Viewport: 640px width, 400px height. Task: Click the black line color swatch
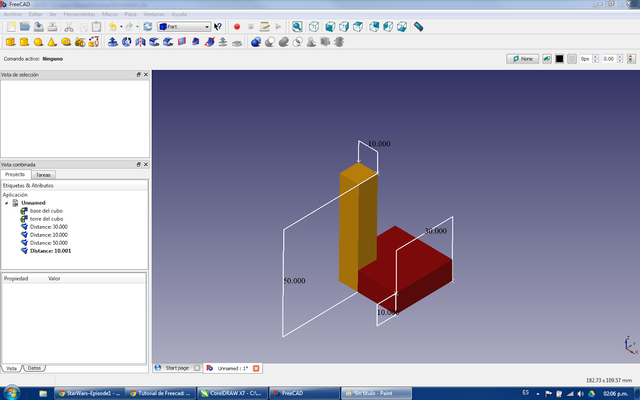click(x=560, y=59)
